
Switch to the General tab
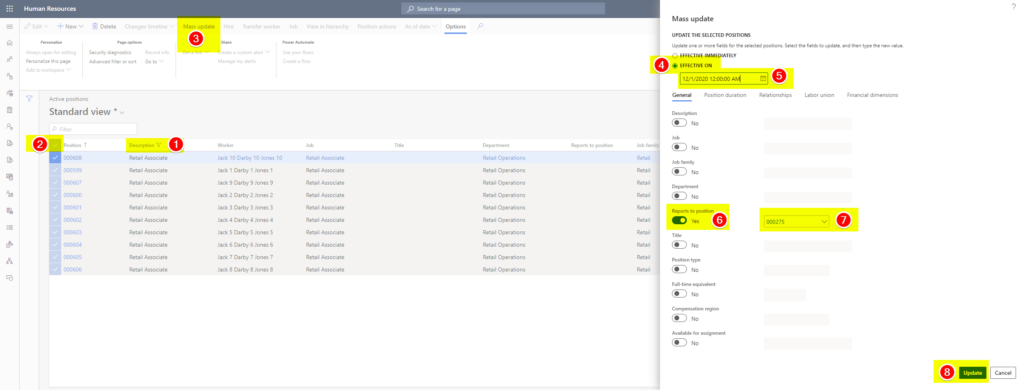(x=681, y=95)
